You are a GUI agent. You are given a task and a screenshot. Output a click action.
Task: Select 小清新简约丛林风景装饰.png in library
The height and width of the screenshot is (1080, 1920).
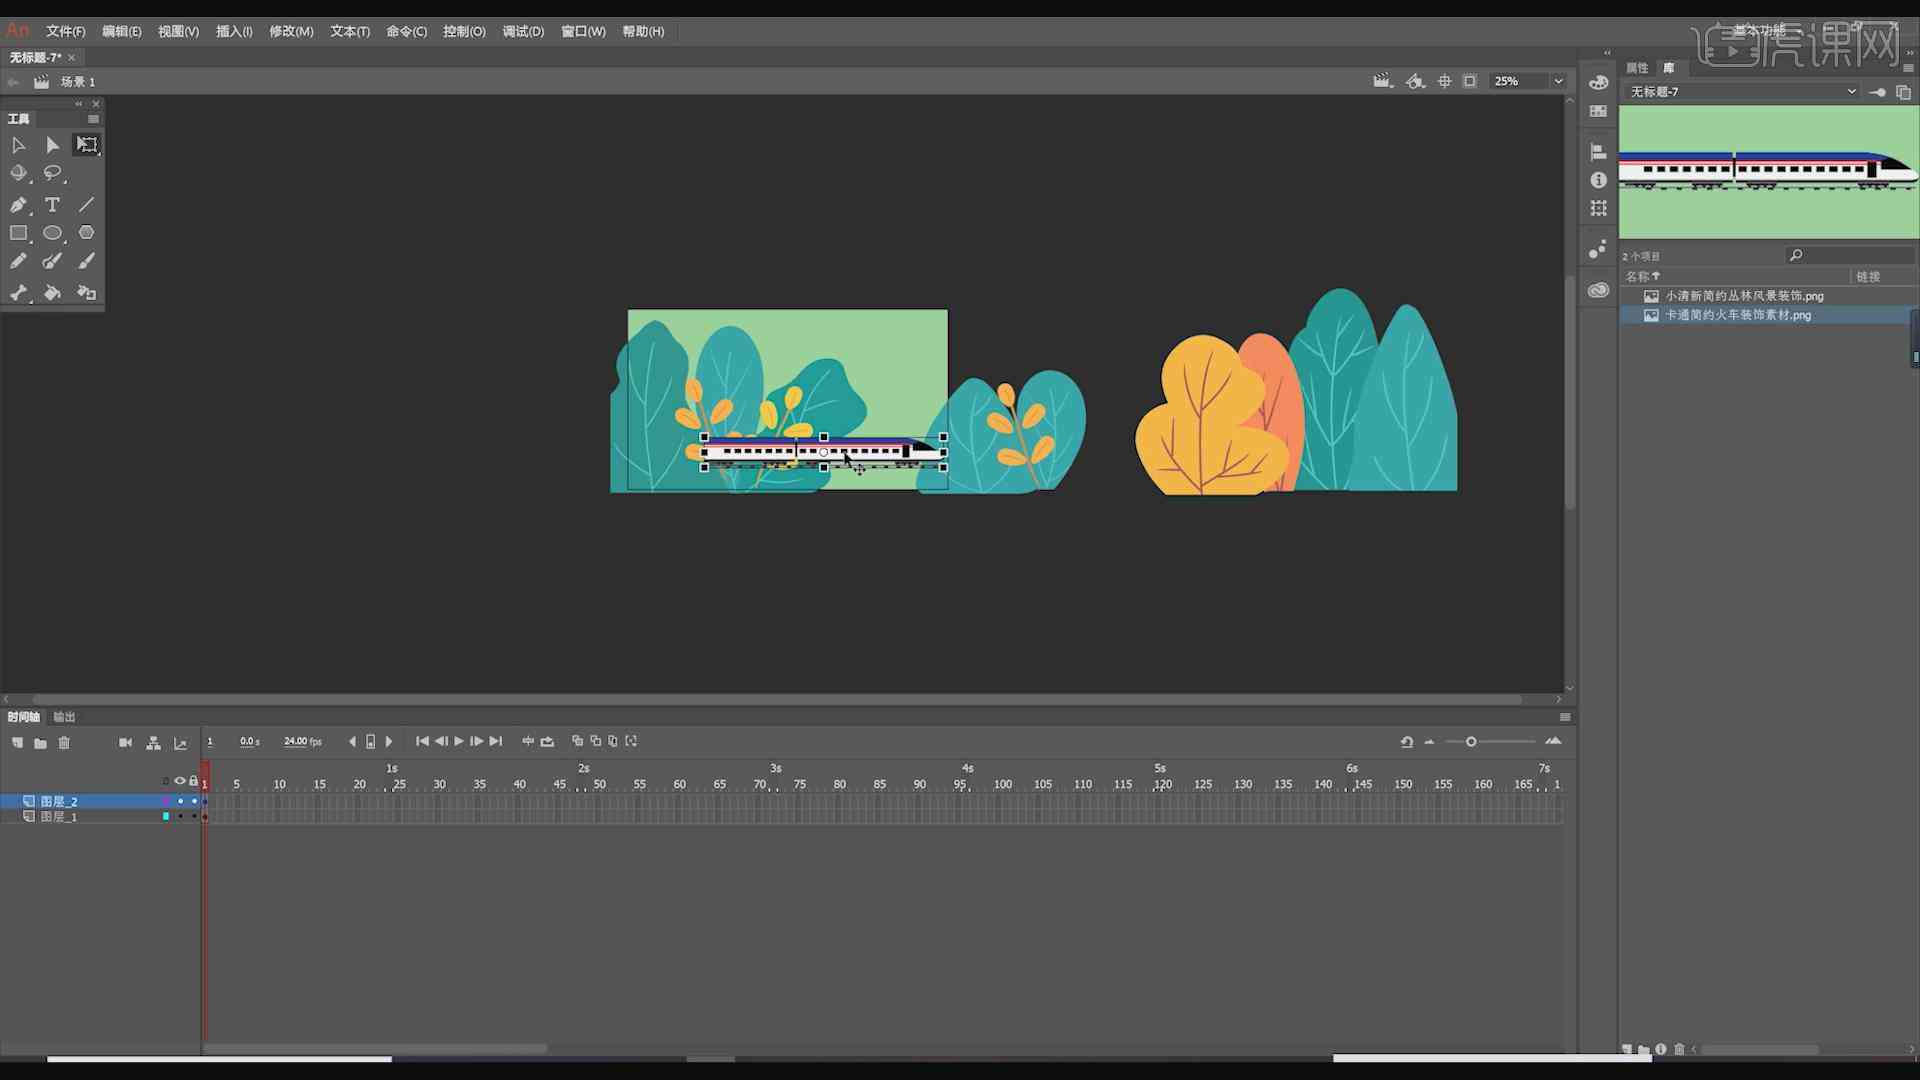(1744, 296)
